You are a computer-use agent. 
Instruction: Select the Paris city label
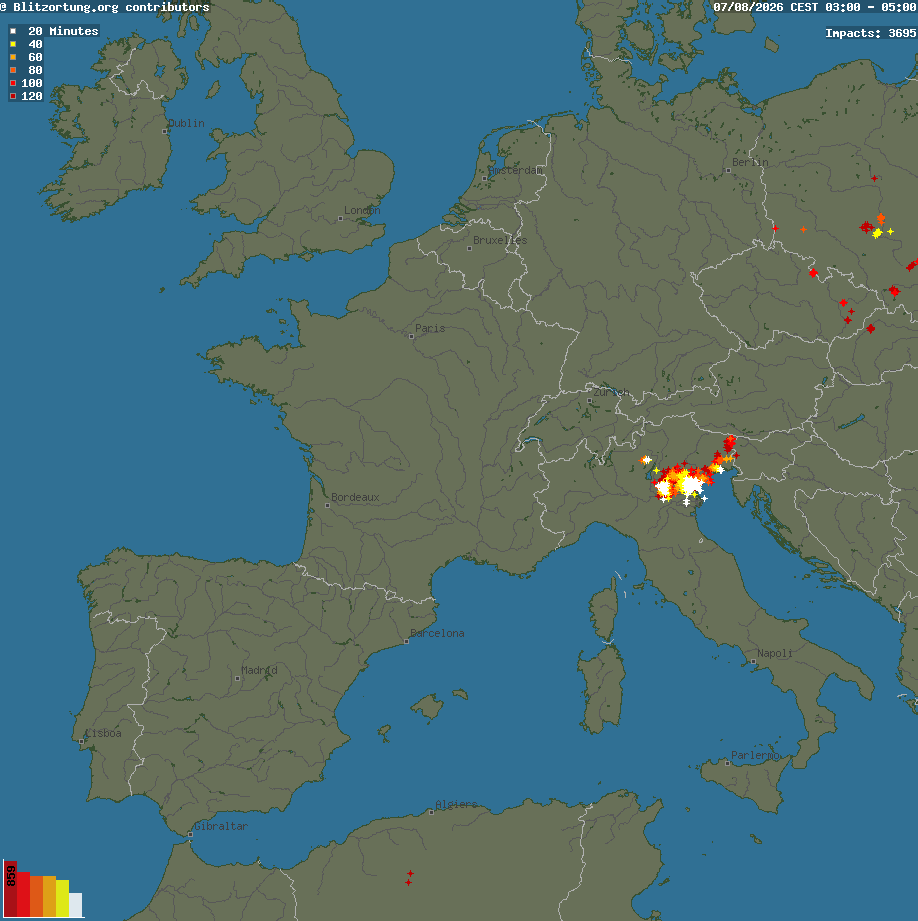[430, 328]
